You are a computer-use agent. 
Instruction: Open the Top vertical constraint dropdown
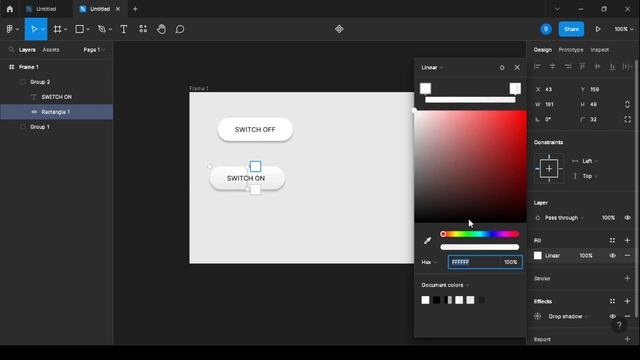point(589,176)
